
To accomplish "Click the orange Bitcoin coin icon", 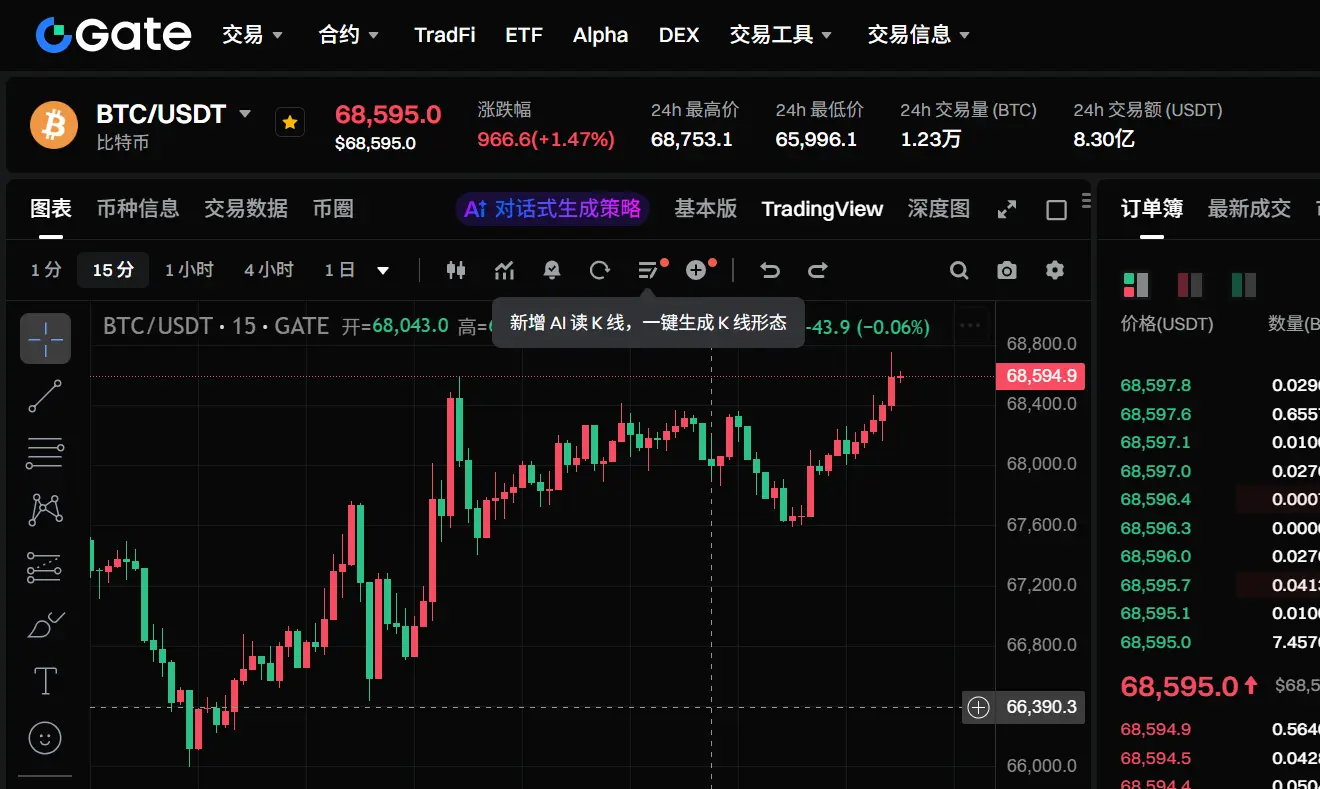I will (x=54, y=125).
